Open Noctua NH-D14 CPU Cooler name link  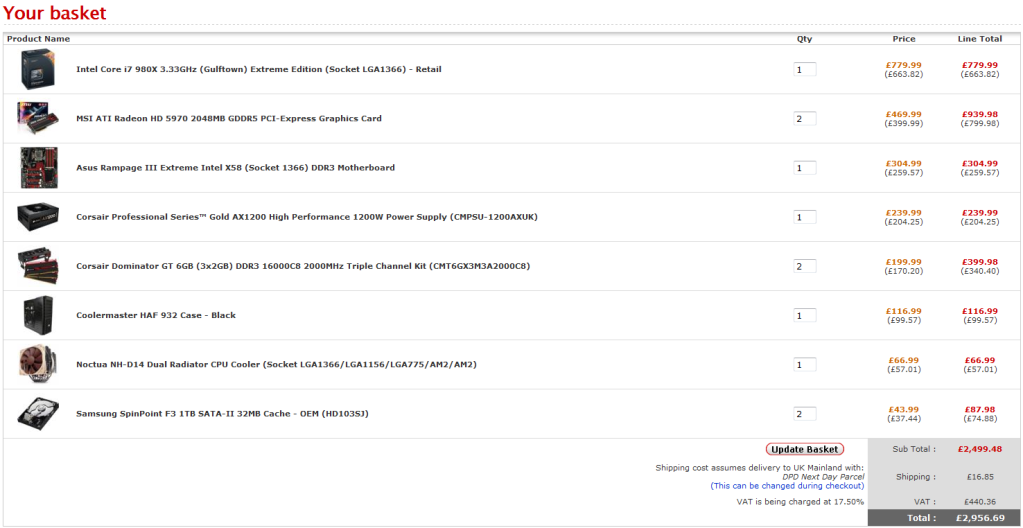pyautogui.click(x=277, y=364)
